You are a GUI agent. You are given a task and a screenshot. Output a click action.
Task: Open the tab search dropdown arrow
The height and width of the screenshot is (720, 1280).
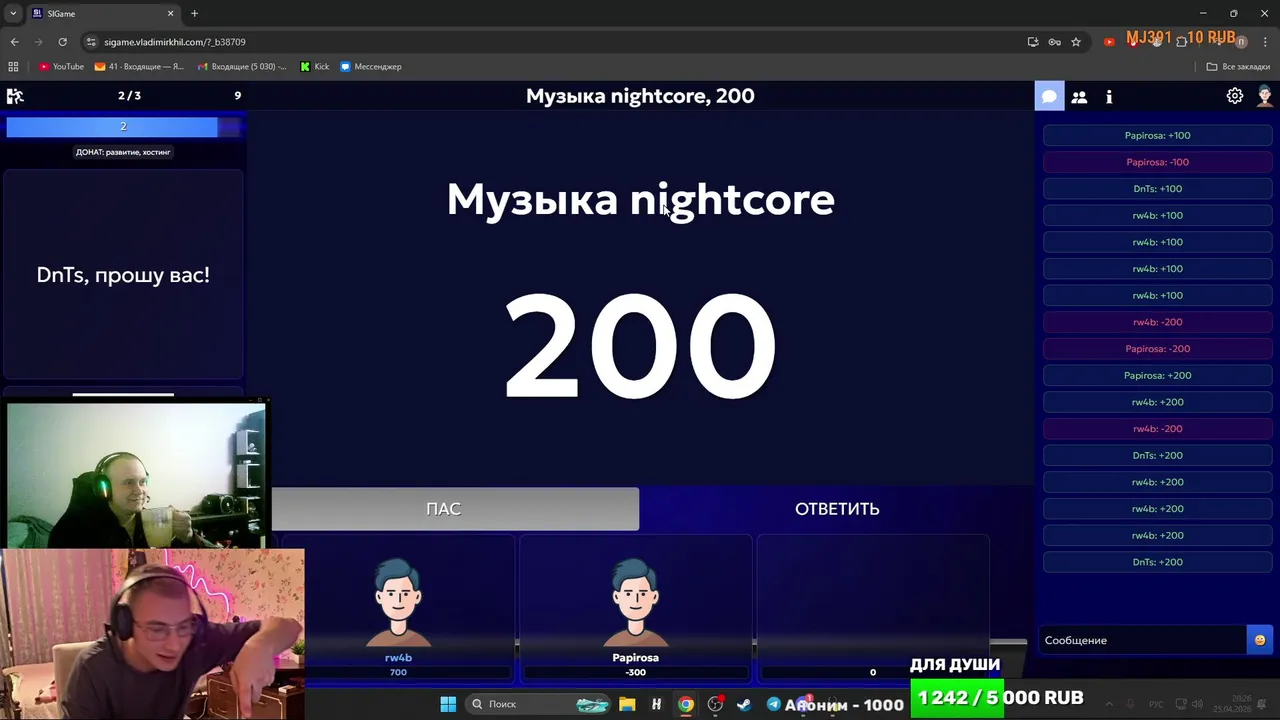(13, 13)
